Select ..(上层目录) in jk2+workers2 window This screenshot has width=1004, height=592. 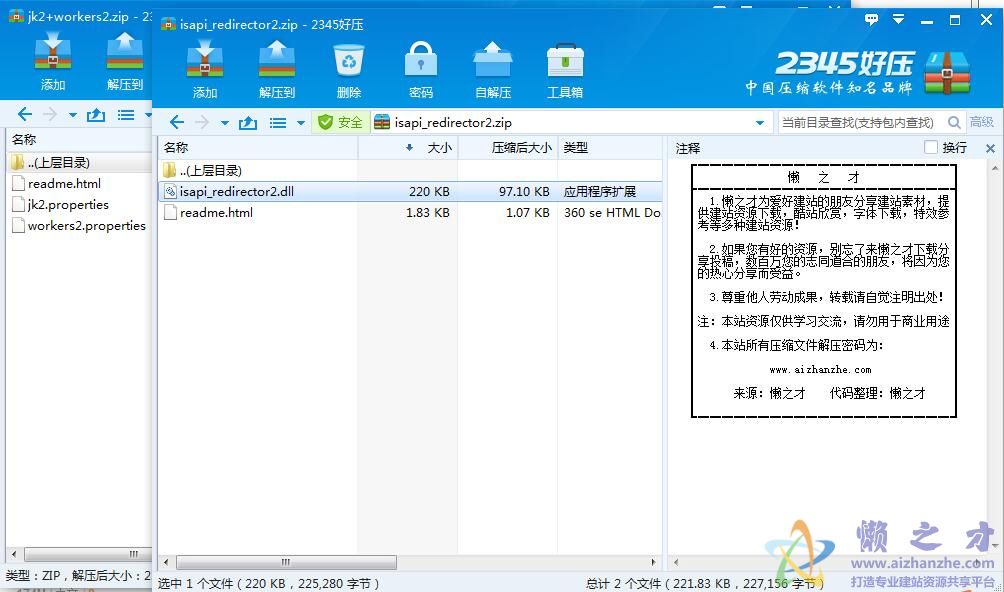(79, 163)
